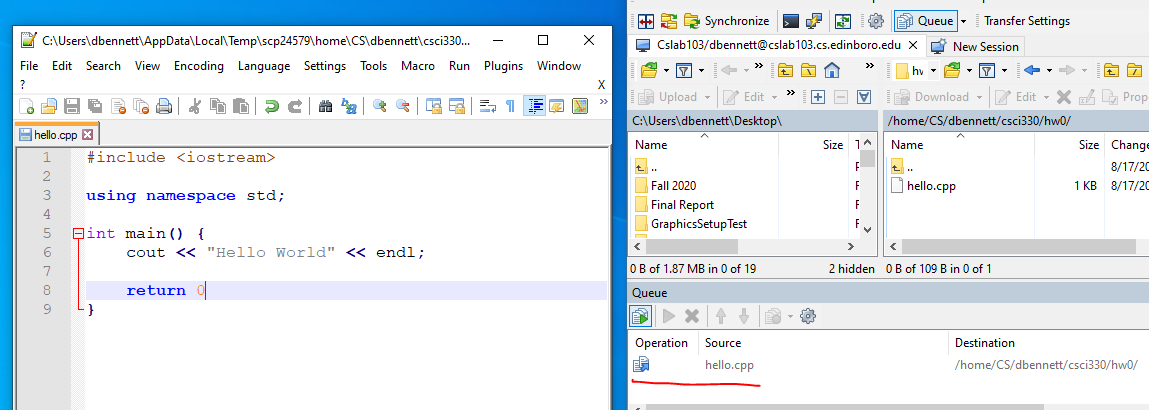Sort local panel by Name column
Image resolution: width=1149 pixels, height=410 pixels.
(703, 145)
